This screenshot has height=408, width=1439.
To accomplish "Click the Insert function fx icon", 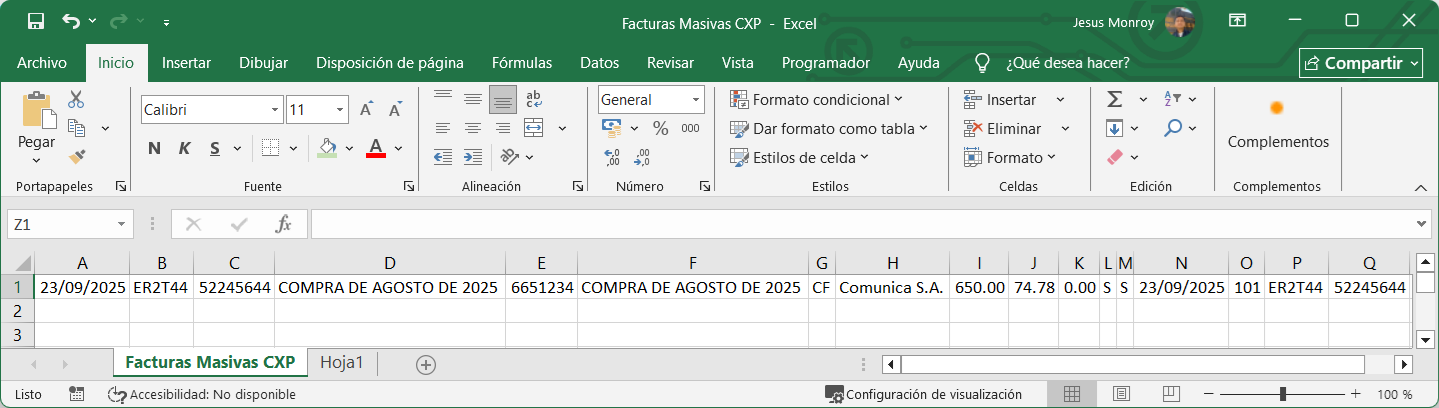I will [283, 225].
